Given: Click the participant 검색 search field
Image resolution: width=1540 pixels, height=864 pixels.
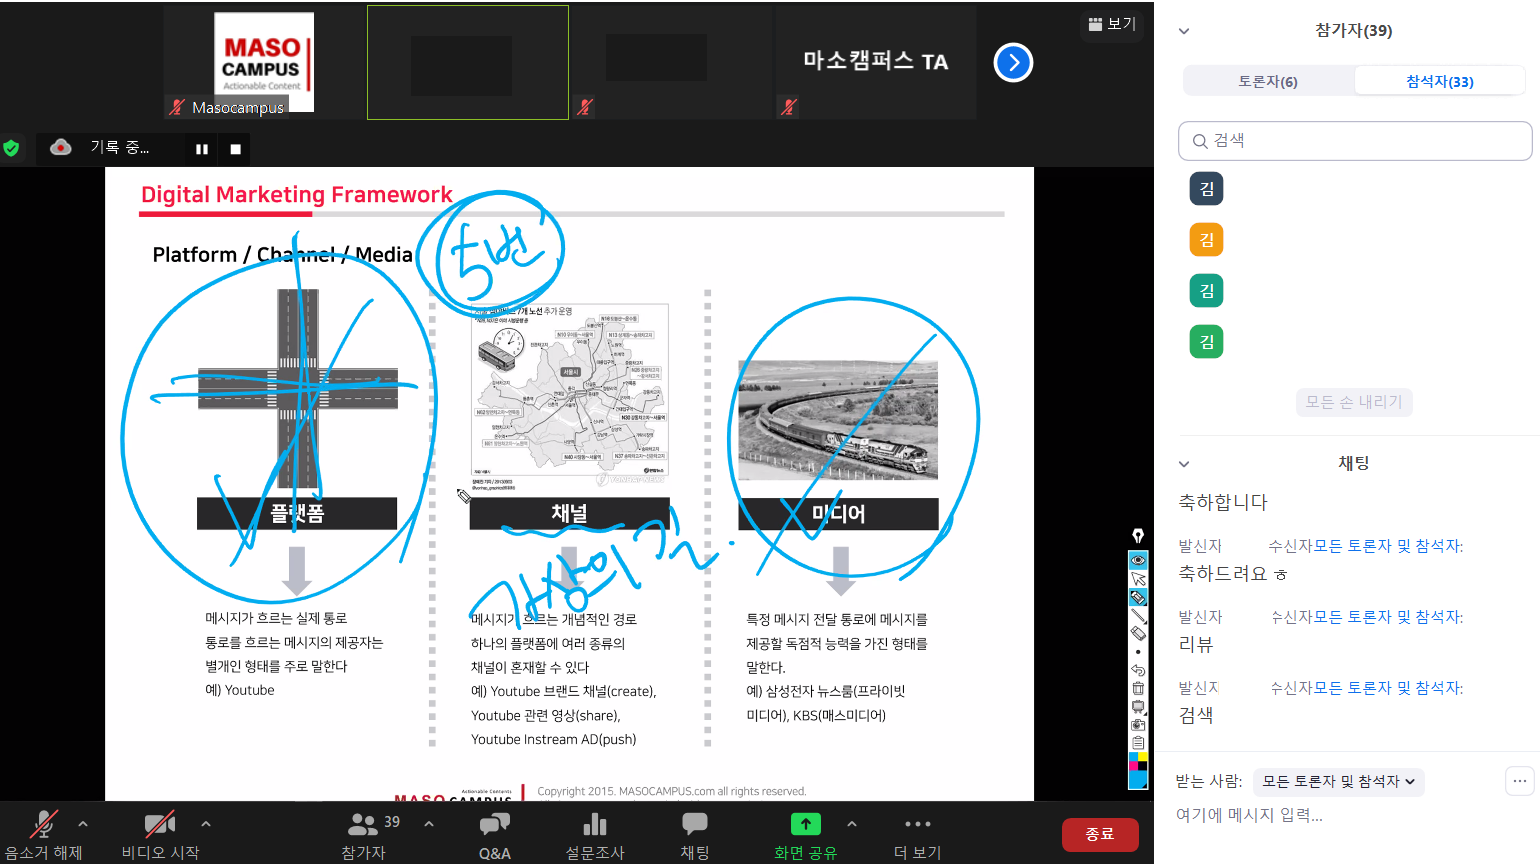Looking at the screenshot, I should coord(1355,141).
